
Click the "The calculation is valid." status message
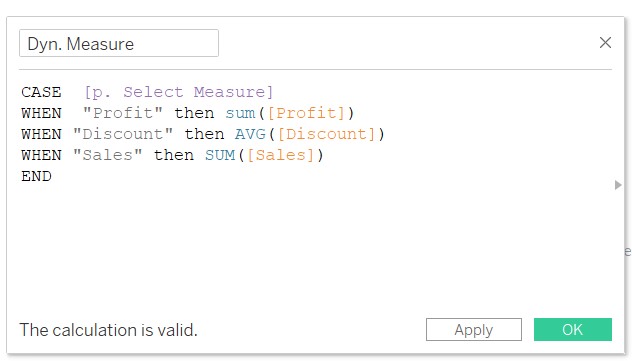click(x=108, y=330)
